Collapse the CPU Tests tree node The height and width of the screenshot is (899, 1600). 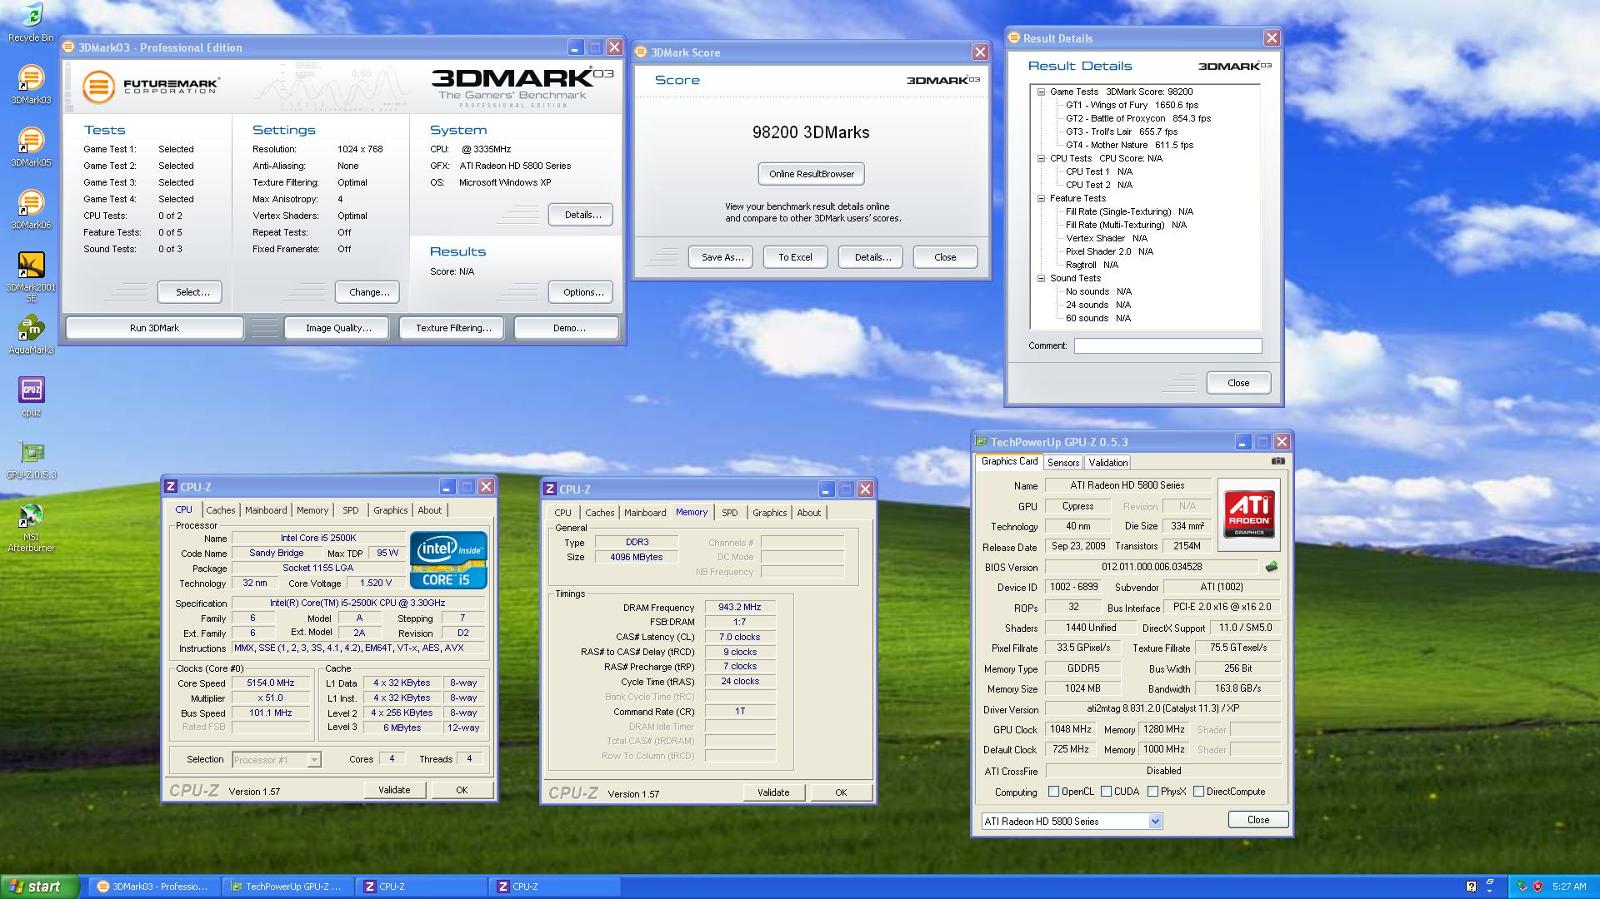[x=1041, y=158]
